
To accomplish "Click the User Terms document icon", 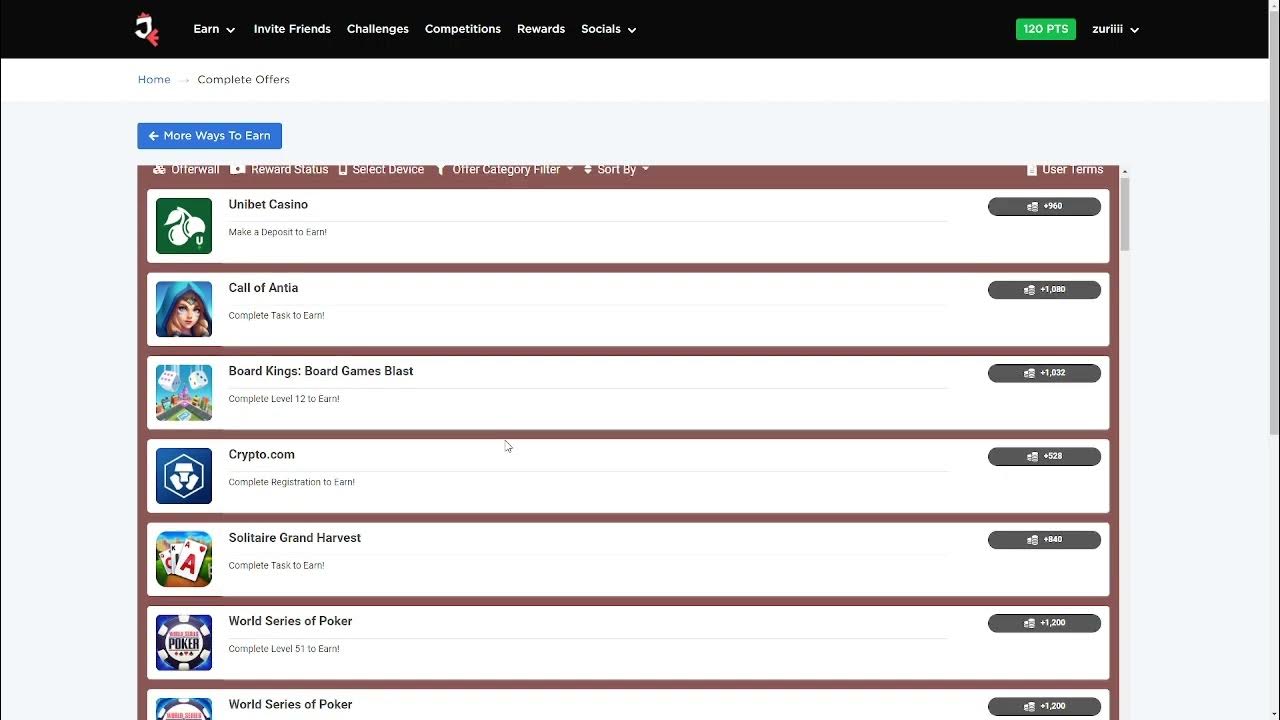I will pyautogui.click(x=1032, y=170).
